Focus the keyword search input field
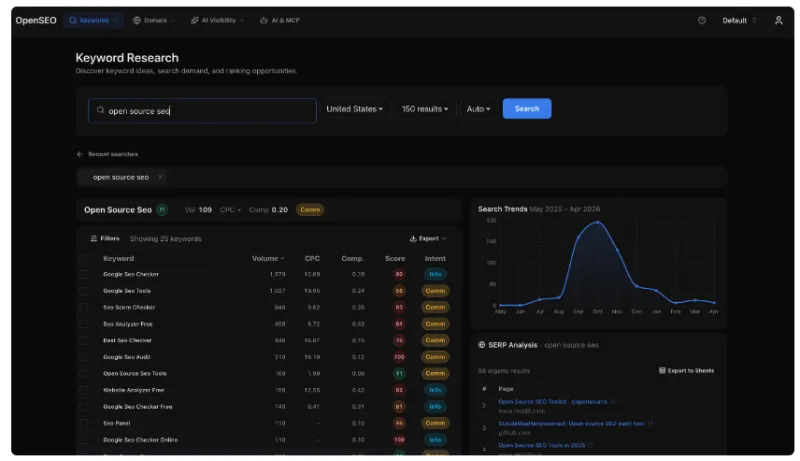This screenshot has height=461, width=800. click(x=203, y=111)
